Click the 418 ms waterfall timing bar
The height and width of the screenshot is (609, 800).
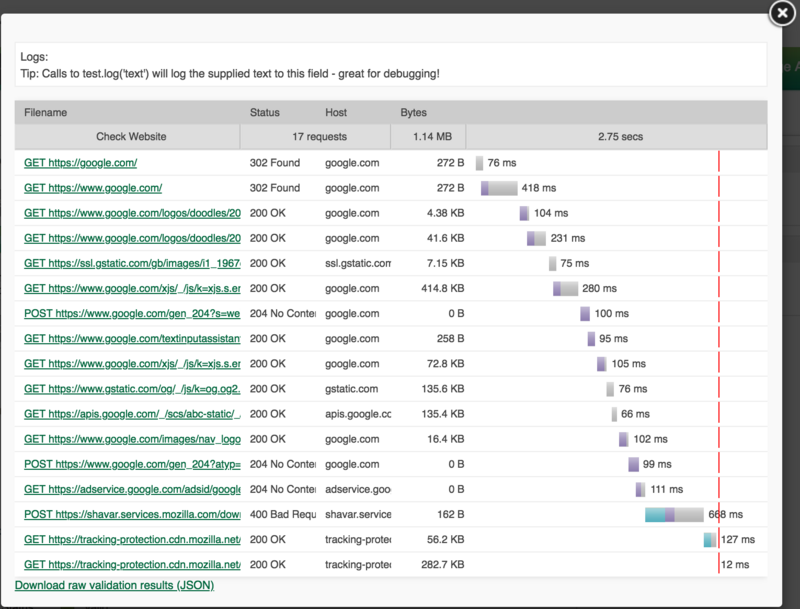point(499,188)
